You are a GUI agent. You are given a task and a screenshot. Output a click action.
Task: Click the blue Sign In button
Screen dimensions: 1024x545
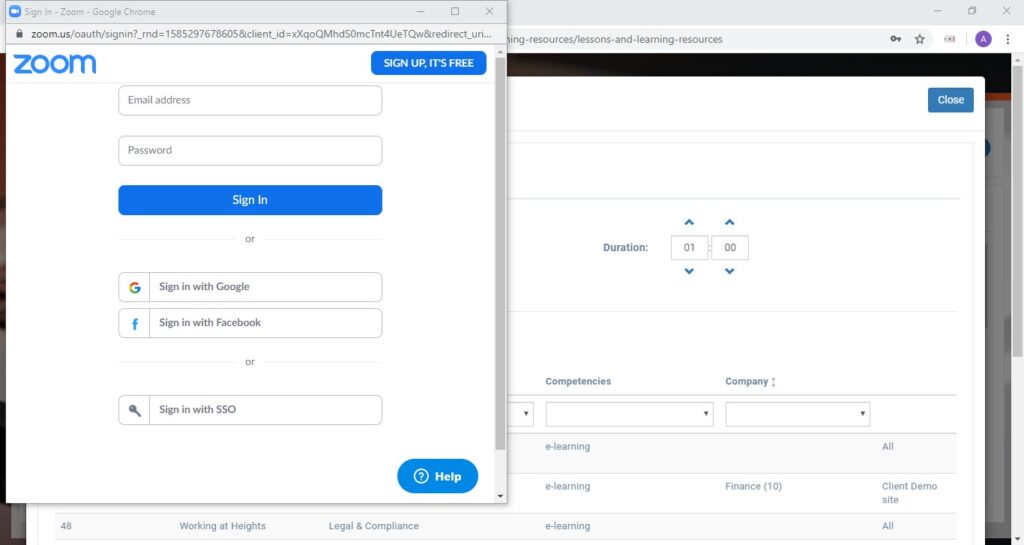[250, 200]
